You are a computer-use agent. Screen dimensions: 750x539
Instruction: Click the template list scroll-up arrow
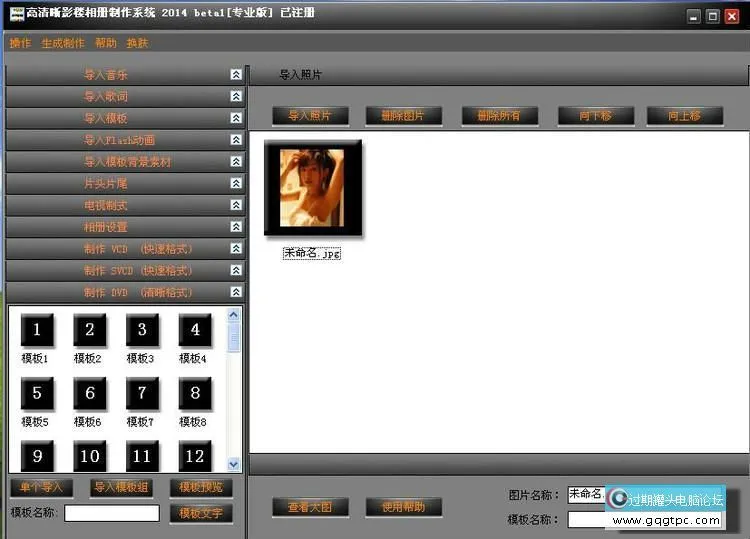233,315
